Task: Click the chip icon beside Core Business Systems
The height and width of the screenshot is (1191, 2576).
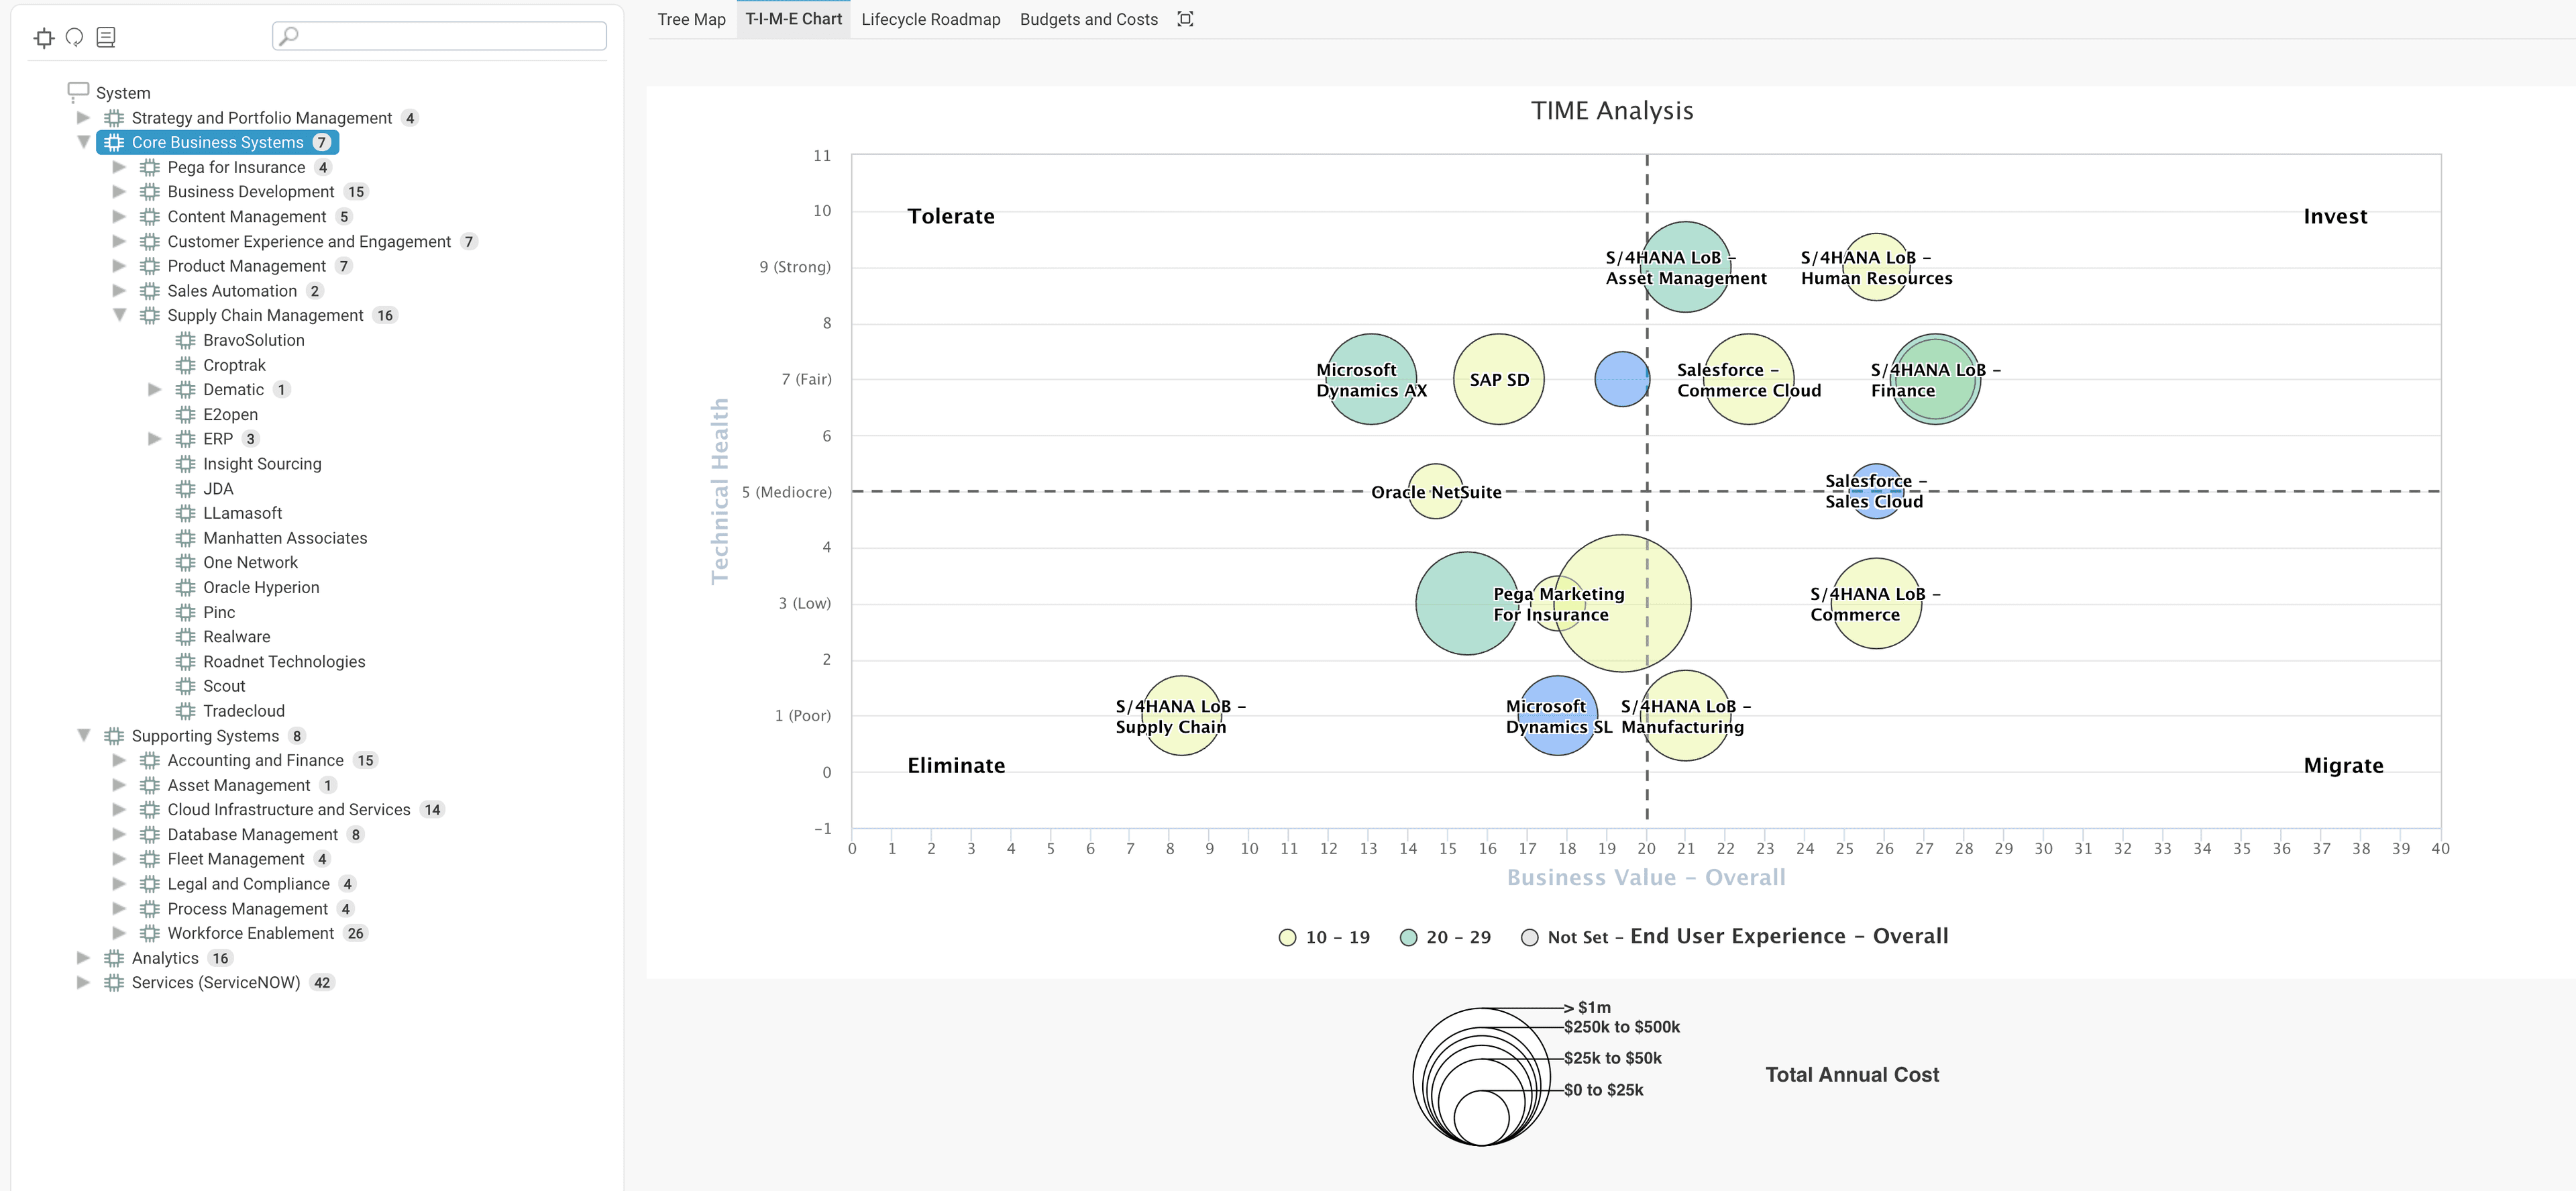Action: point(114,142)
